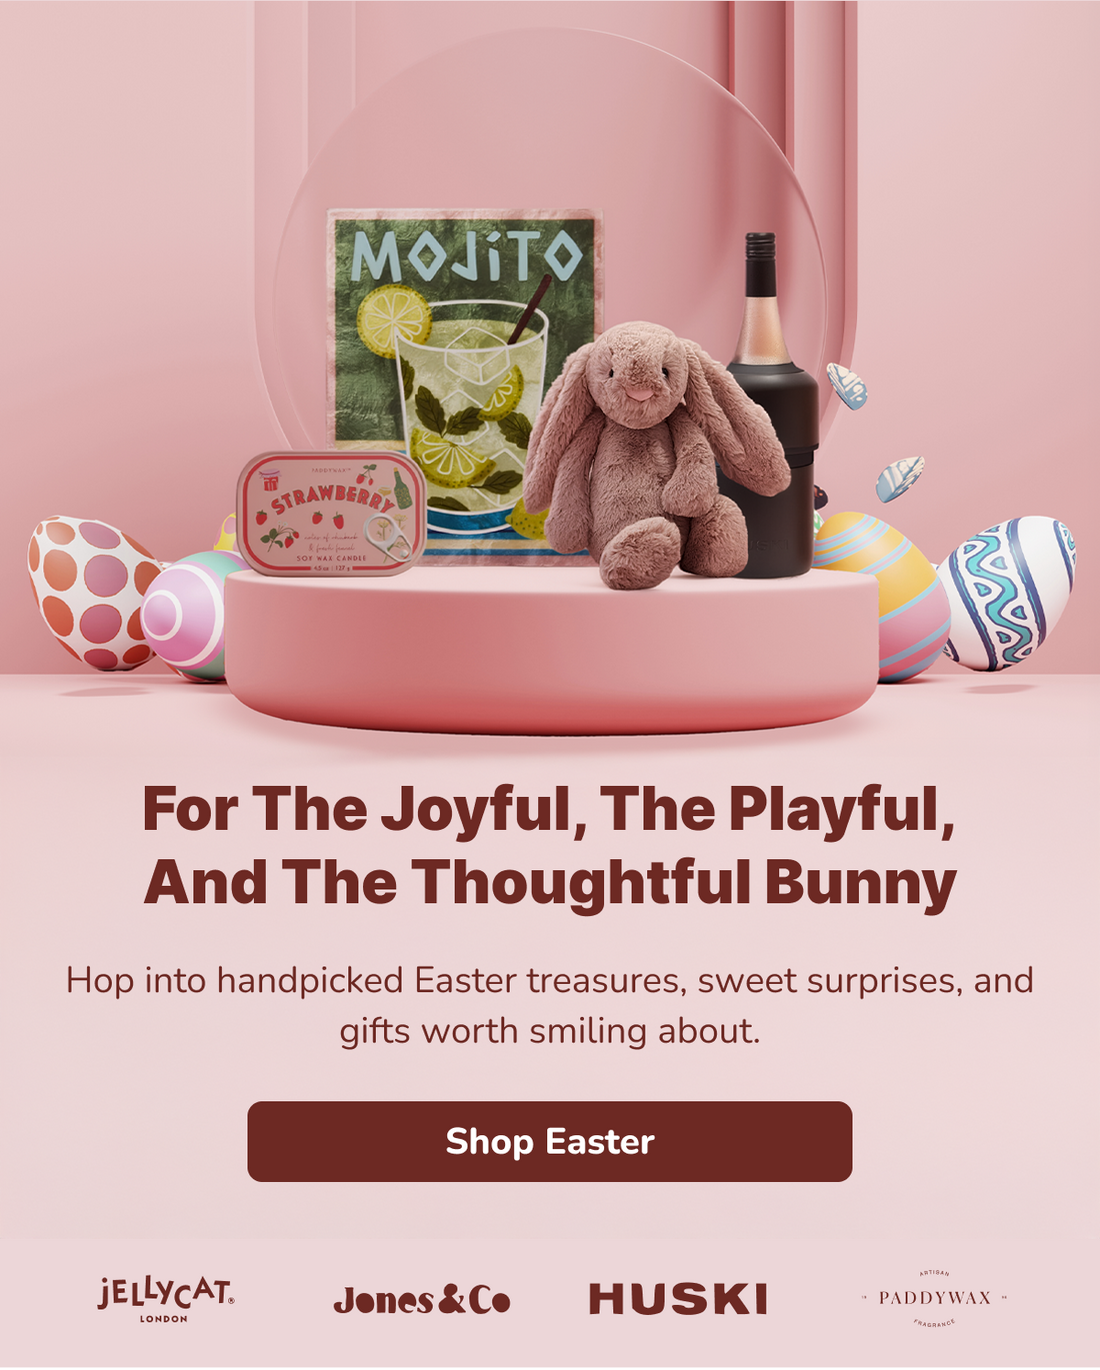Click the headline about the thoughtful bunny
Screen dimensions: 1100x1370
pyautogui.click(x=550, y=846)
